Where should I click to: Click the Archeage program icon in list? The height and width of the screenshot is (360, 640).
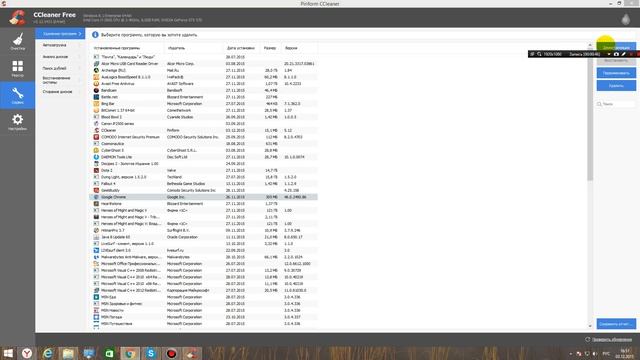click(96, 70)
